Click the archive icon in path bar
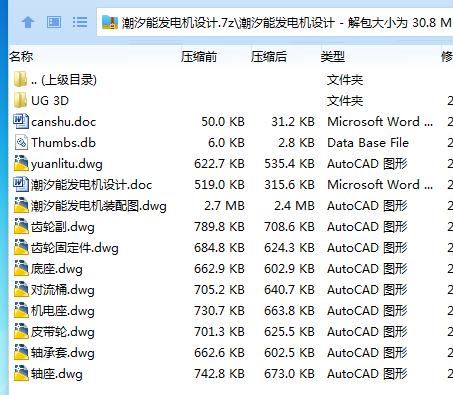This screenshot has width=453, height=395. click(x=110, y=23)
